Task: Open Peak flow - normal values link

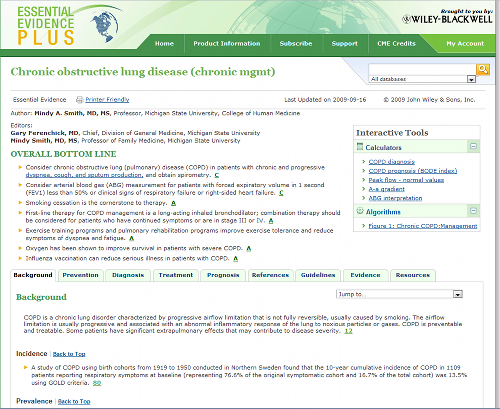Action: click(x=406, y=180)
